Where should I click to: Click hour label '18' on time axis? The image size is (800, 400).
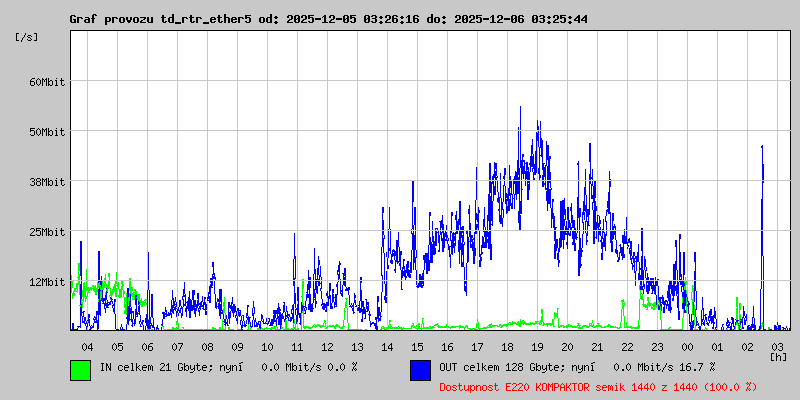[x=507, y=347]
